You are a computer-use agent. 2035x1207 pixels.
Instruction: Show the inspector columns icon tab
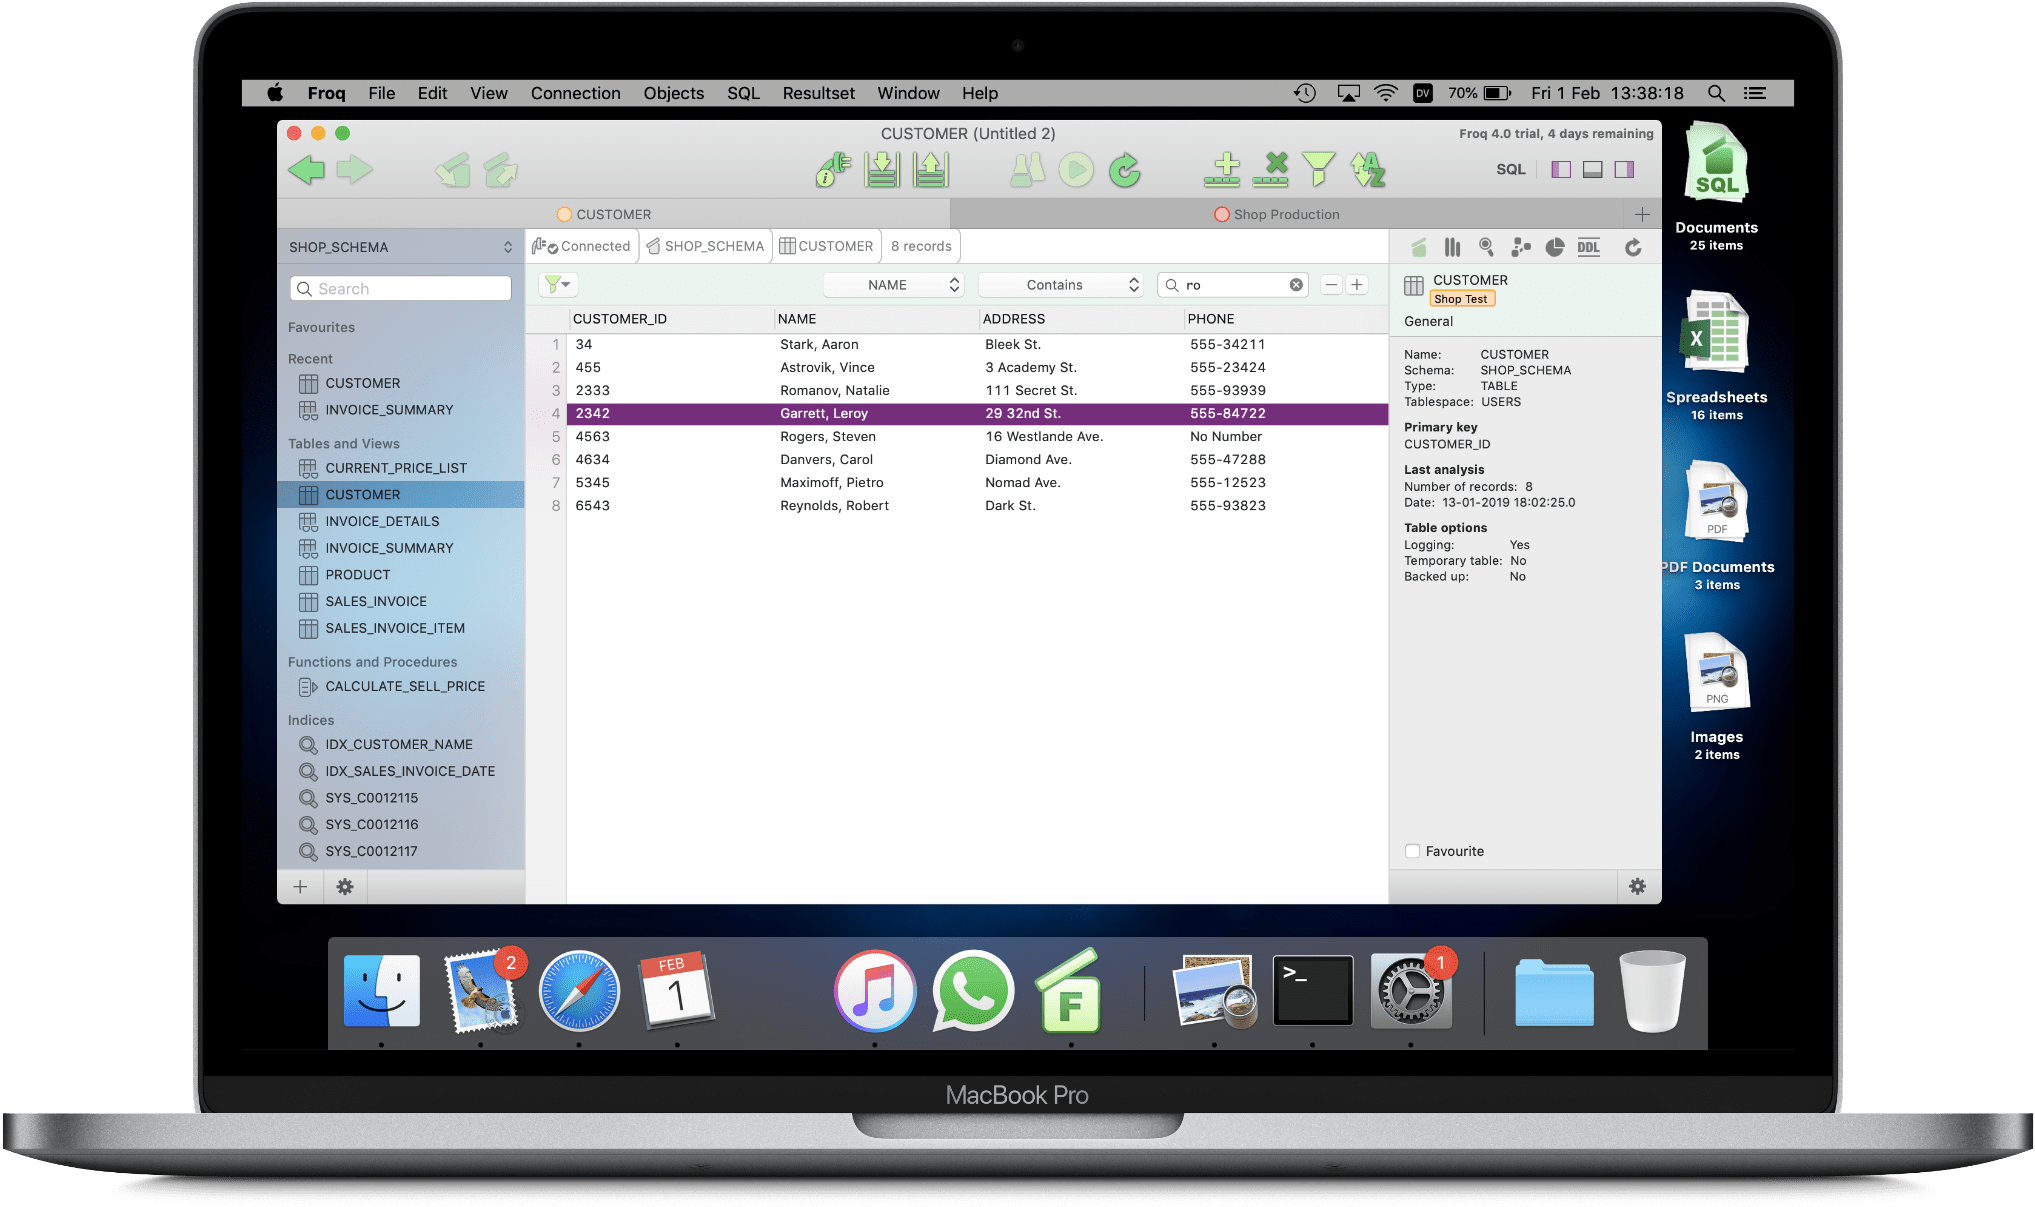pyautogui.click(x=1452, y=247)
